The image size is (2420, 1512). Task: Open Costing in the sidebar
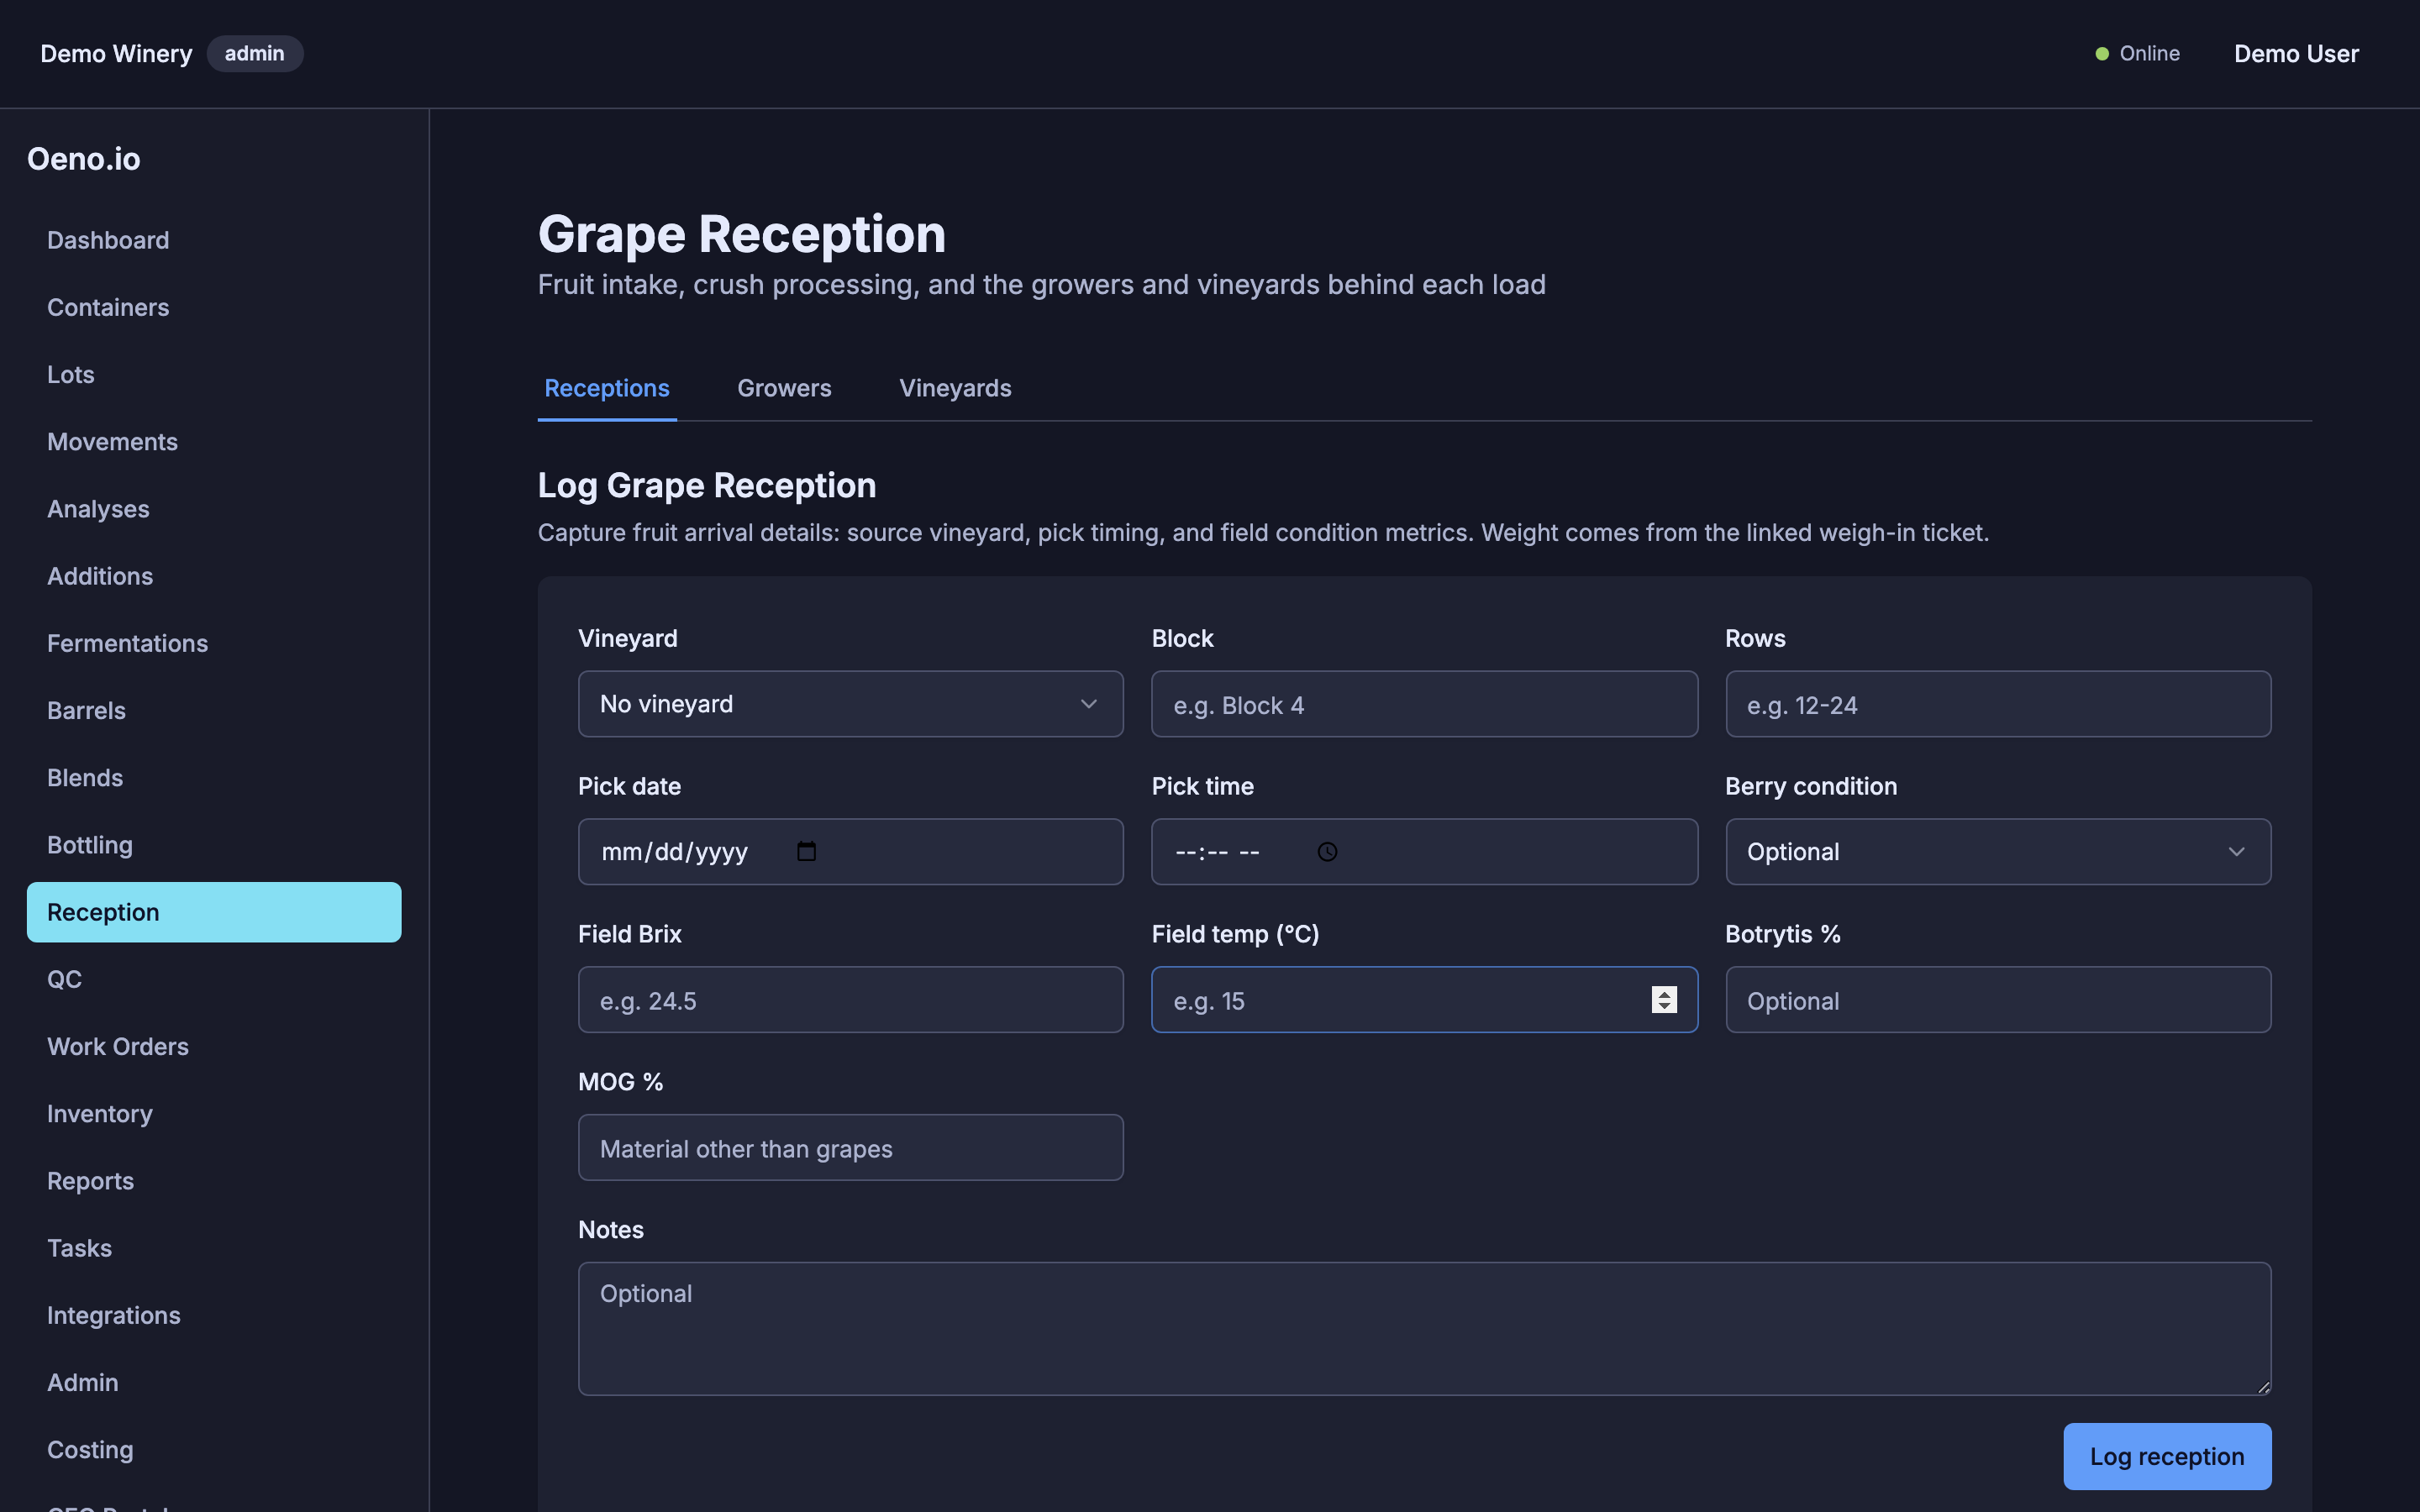[x=214, y=1449]
